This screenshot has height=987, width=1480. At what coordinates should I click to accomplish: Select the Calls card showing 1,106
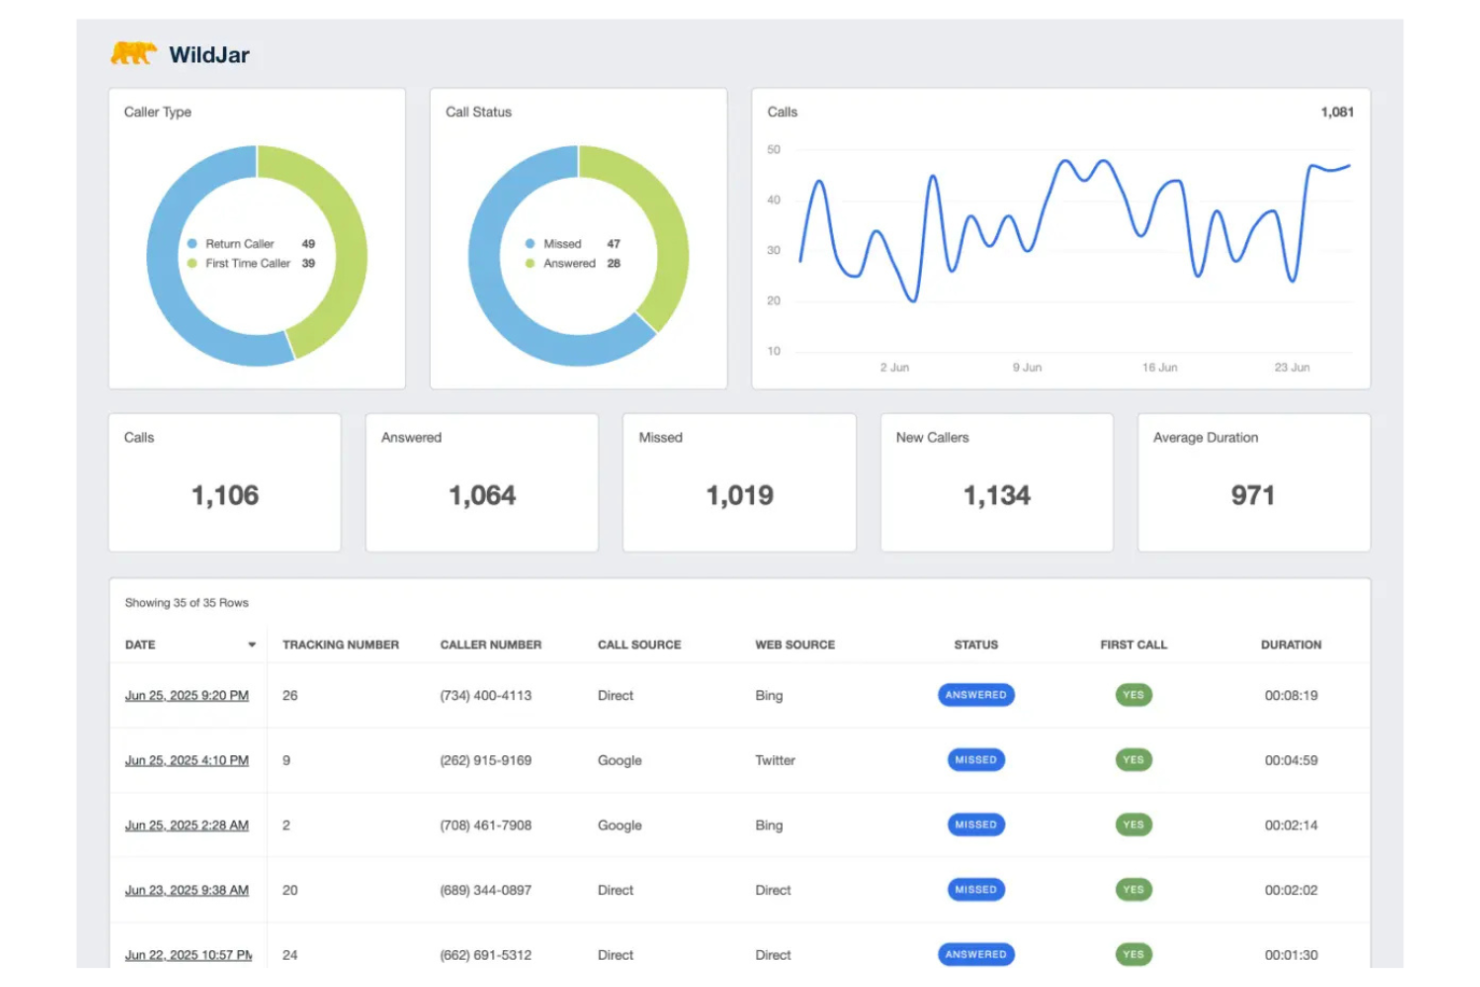coord(224,483)
